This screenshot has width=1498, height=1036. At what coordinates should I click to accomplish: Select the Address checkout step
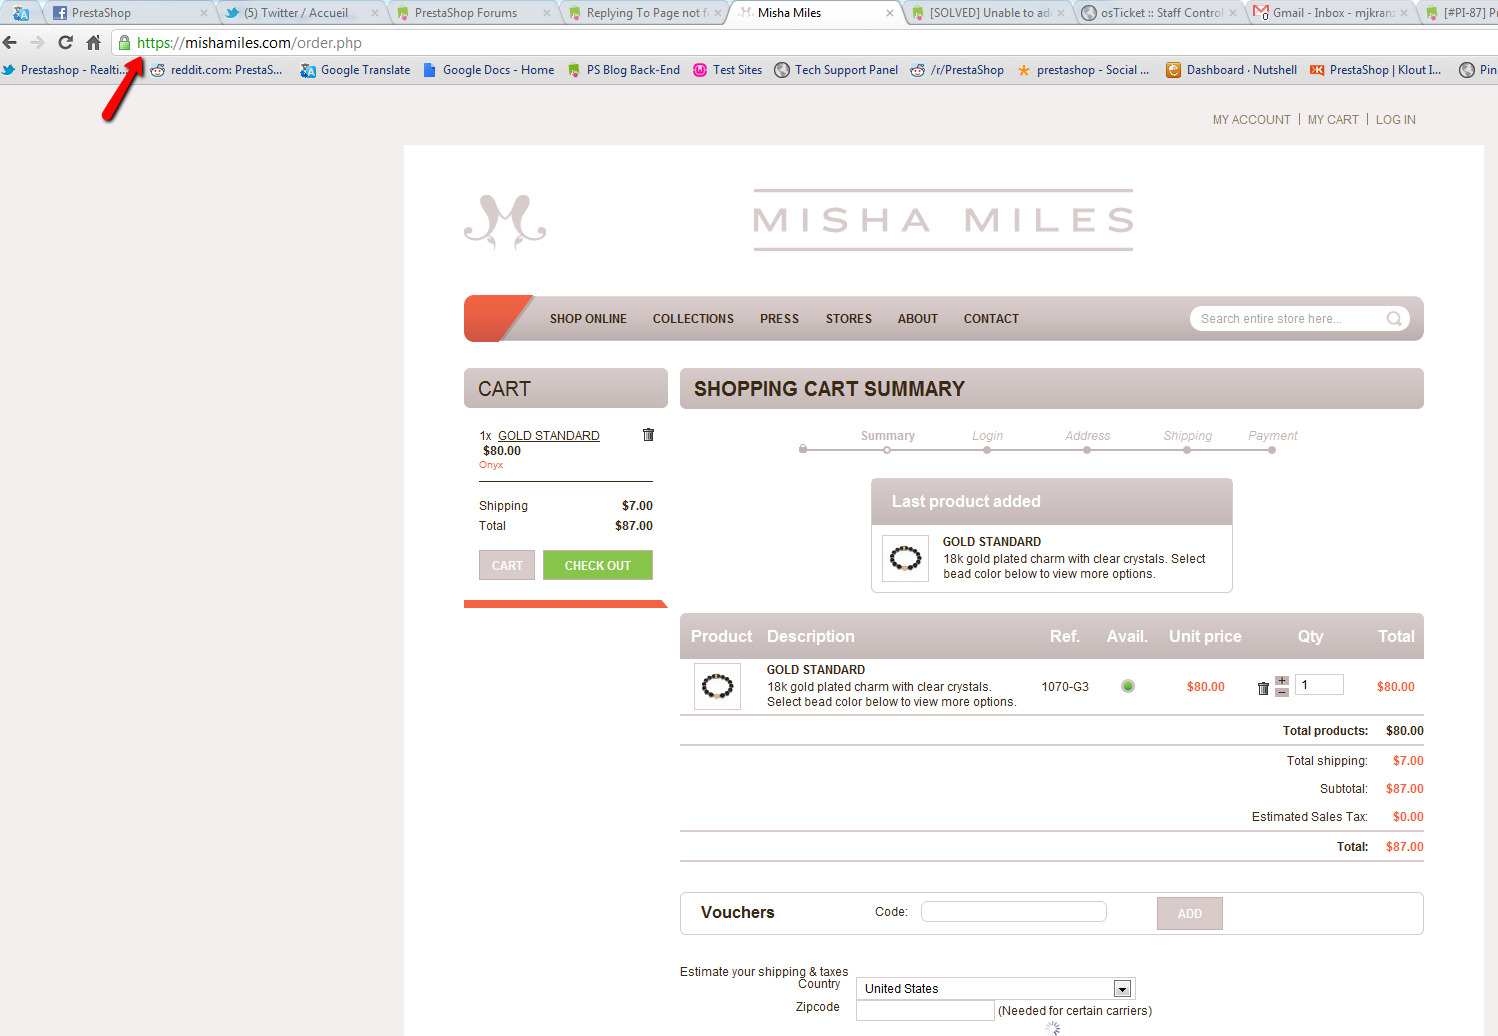point(1087,436)
